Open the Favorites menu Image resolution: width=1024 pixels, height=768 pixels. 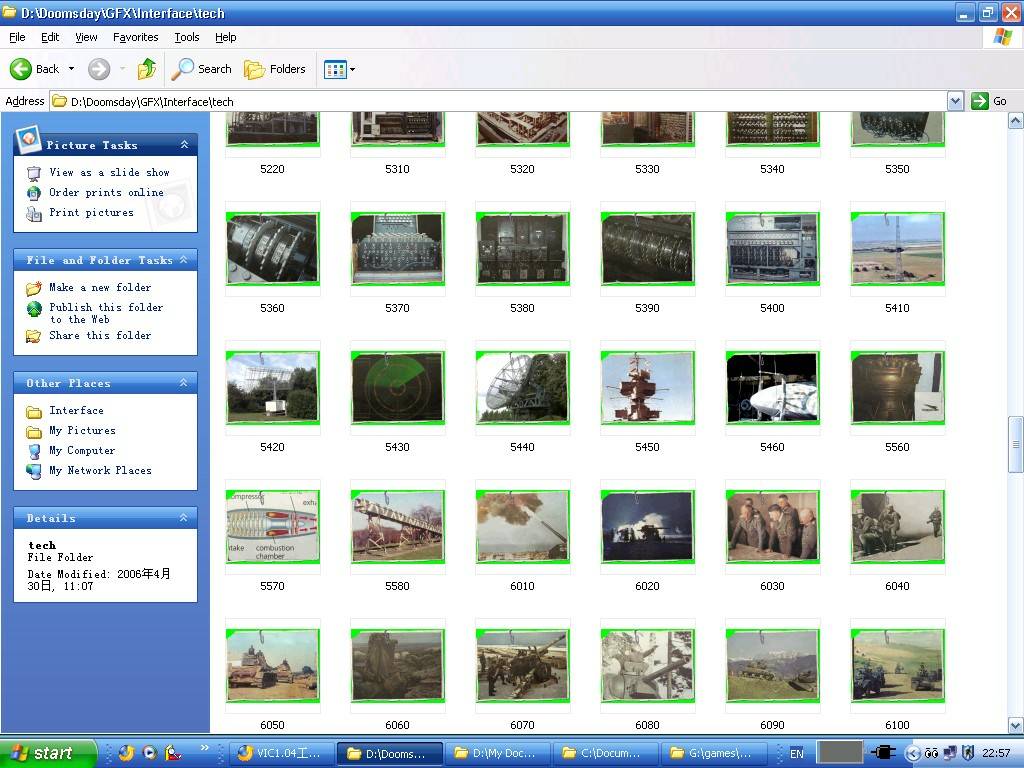pos(135,37)
